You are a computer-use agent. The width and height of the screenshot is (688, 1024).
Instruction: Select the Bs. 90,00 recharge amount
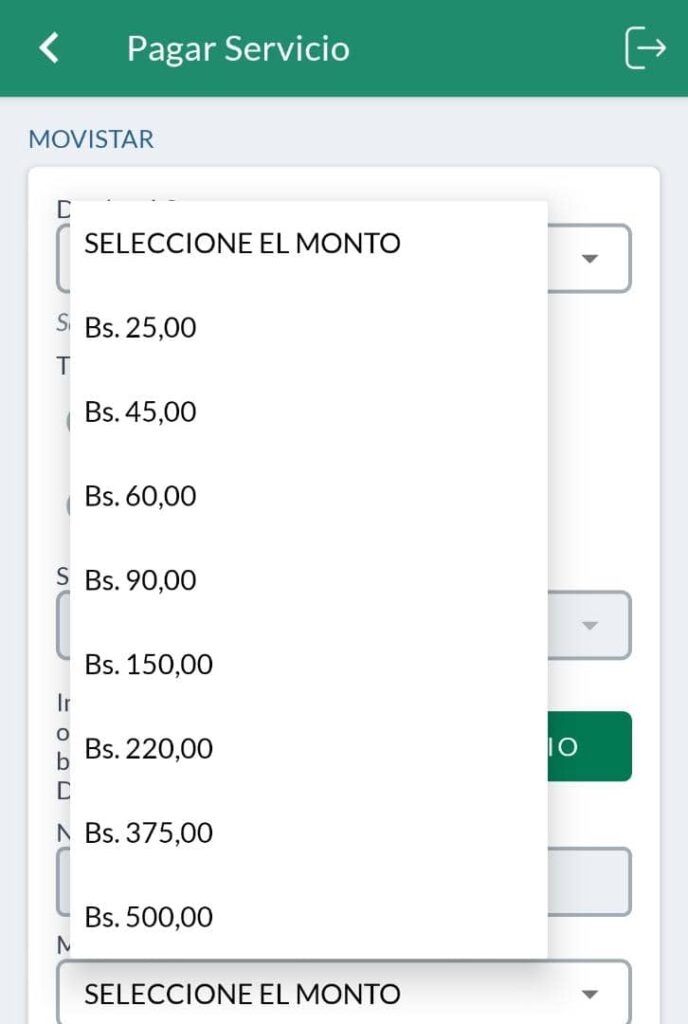141,579
